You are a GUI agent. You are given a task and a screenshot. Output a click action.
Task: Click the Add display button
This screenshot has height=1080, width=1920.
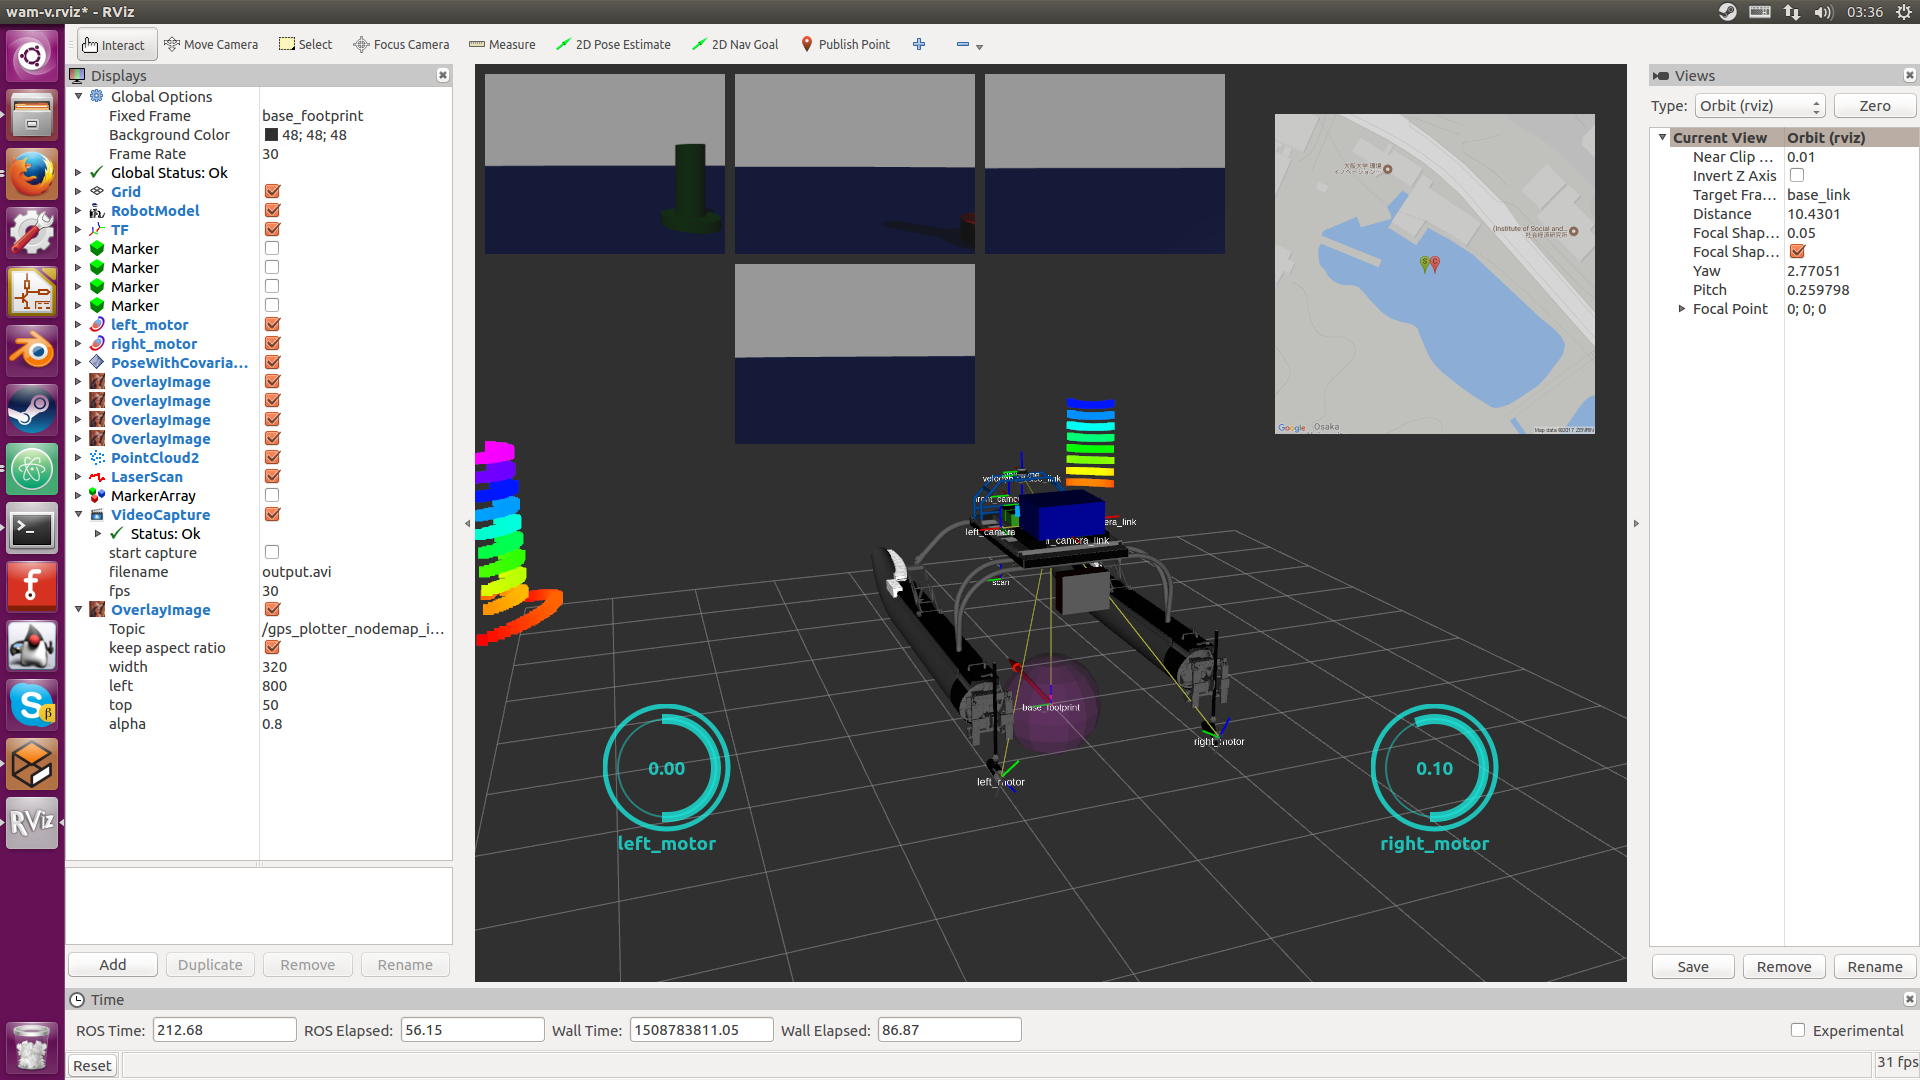pos(112,965)
